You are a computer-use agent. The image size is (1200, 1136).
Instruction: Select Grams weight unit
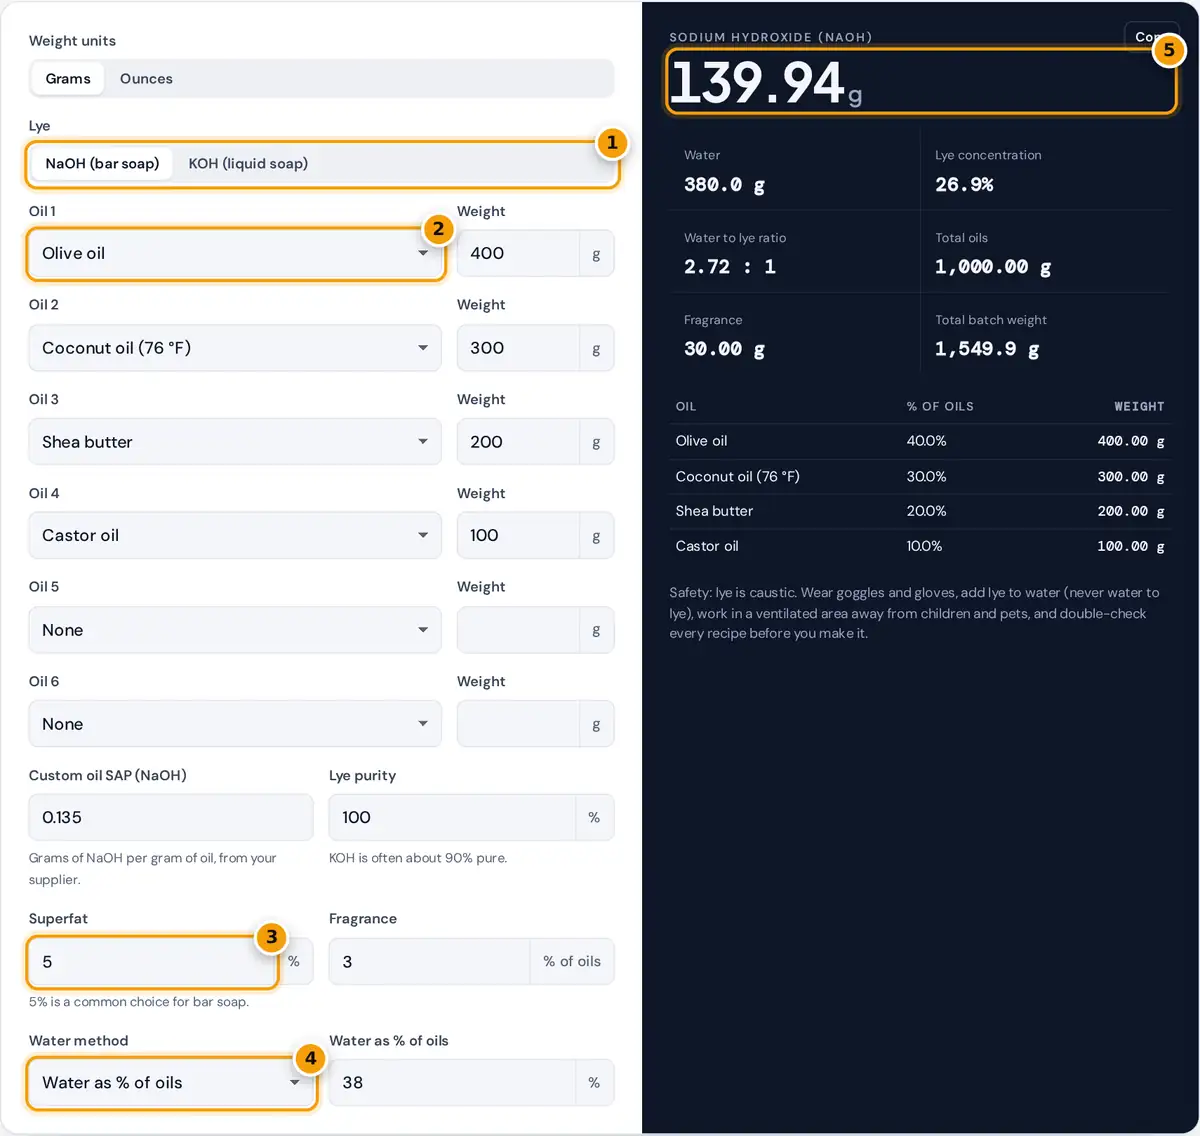point(68,79)
